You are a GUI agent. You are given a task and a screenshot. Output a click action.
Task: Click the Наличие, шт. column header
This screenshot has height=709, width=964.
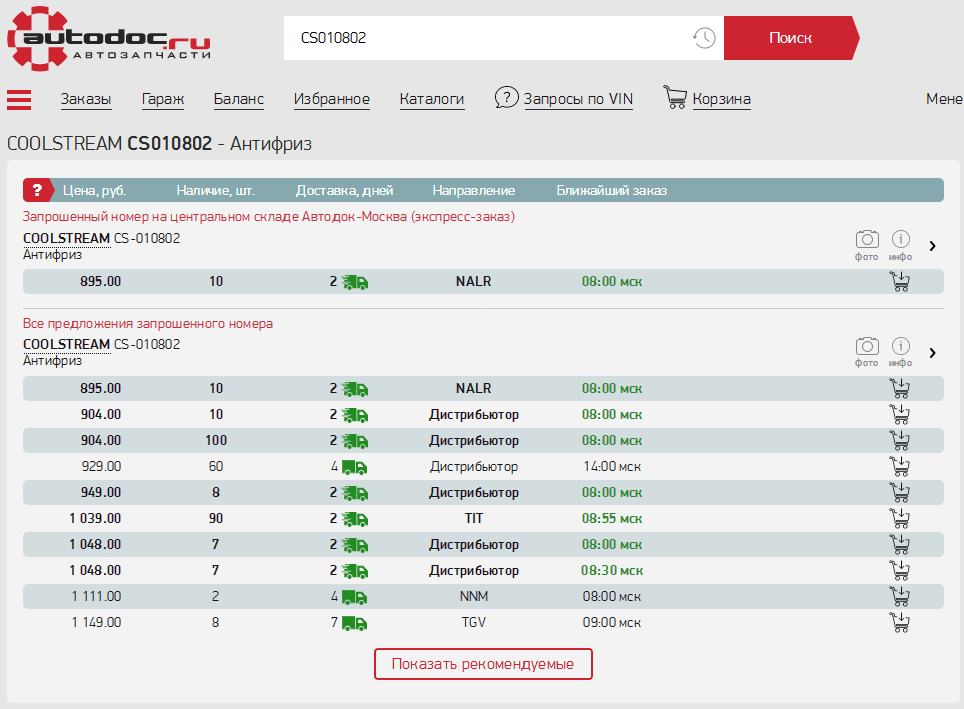tap(216, 191)
